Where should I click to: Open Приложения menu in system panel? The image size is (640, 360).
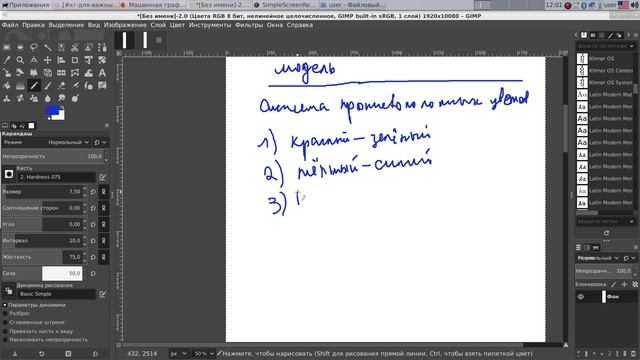(x=25, y=5)
